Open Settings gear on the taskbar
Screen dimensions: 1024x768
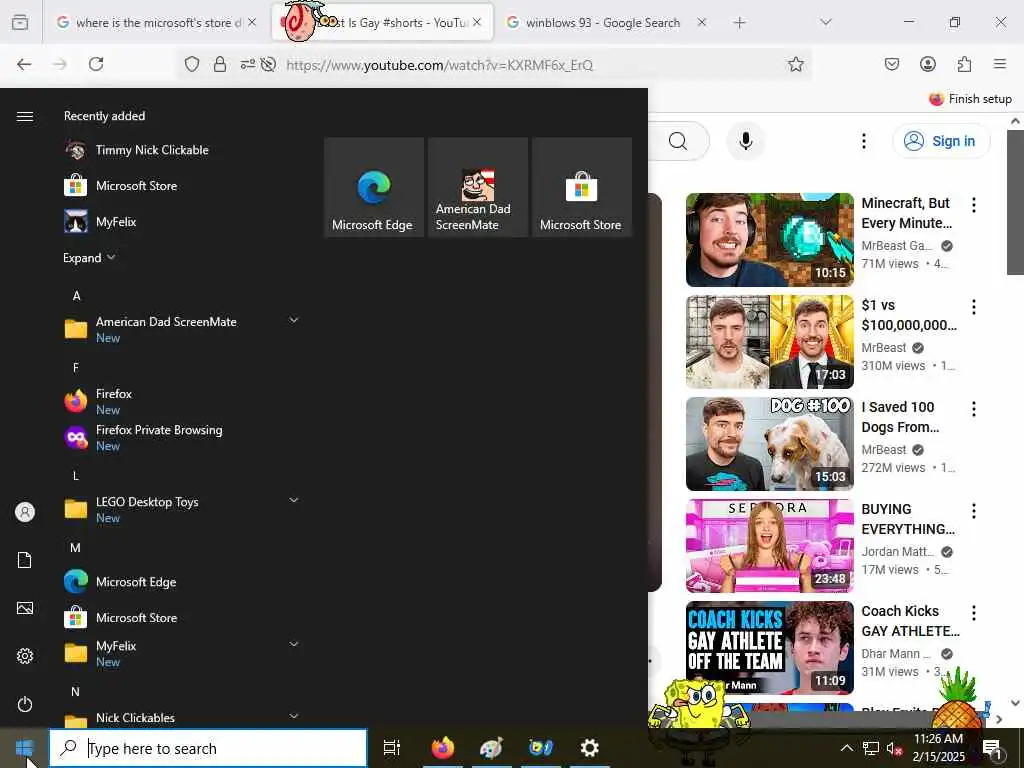590,748
